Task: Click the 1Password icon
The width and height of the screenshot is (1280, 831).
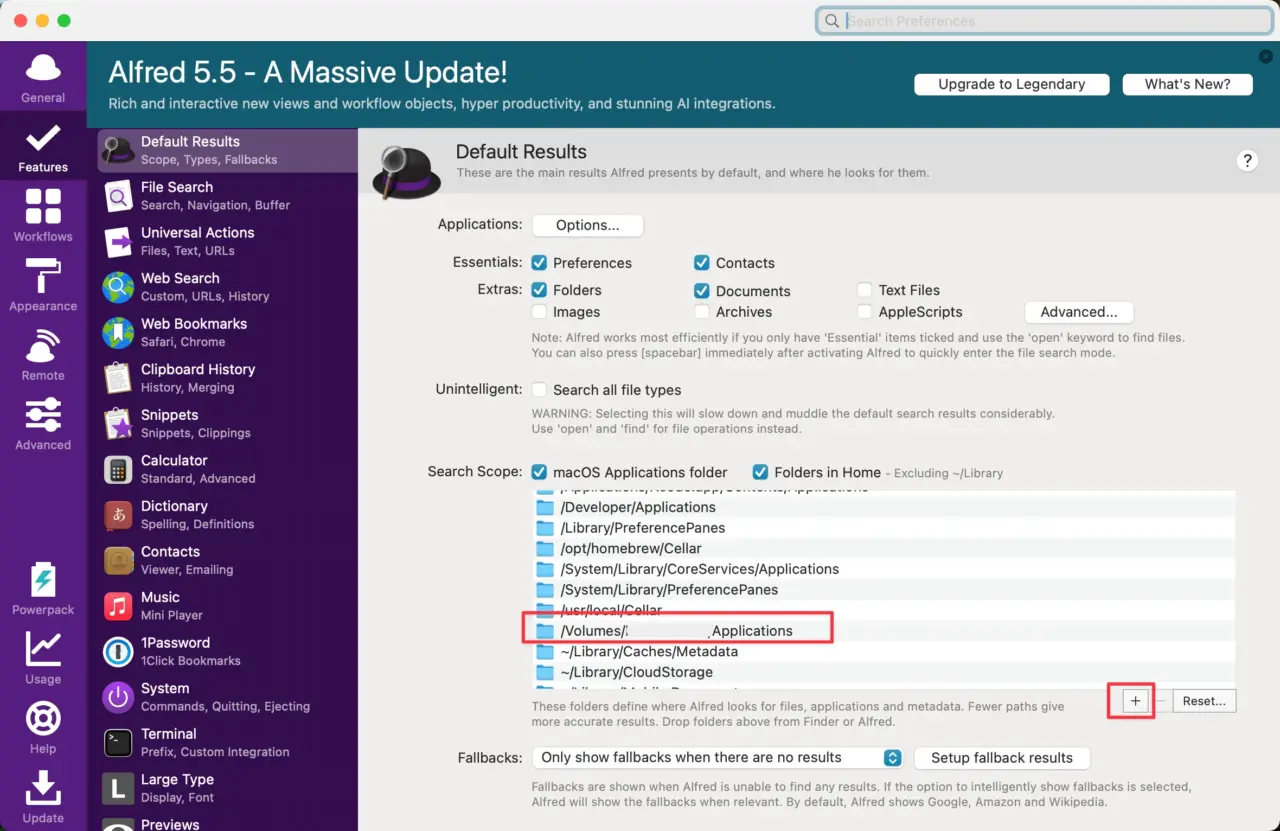Action: [x=118, y=652]
